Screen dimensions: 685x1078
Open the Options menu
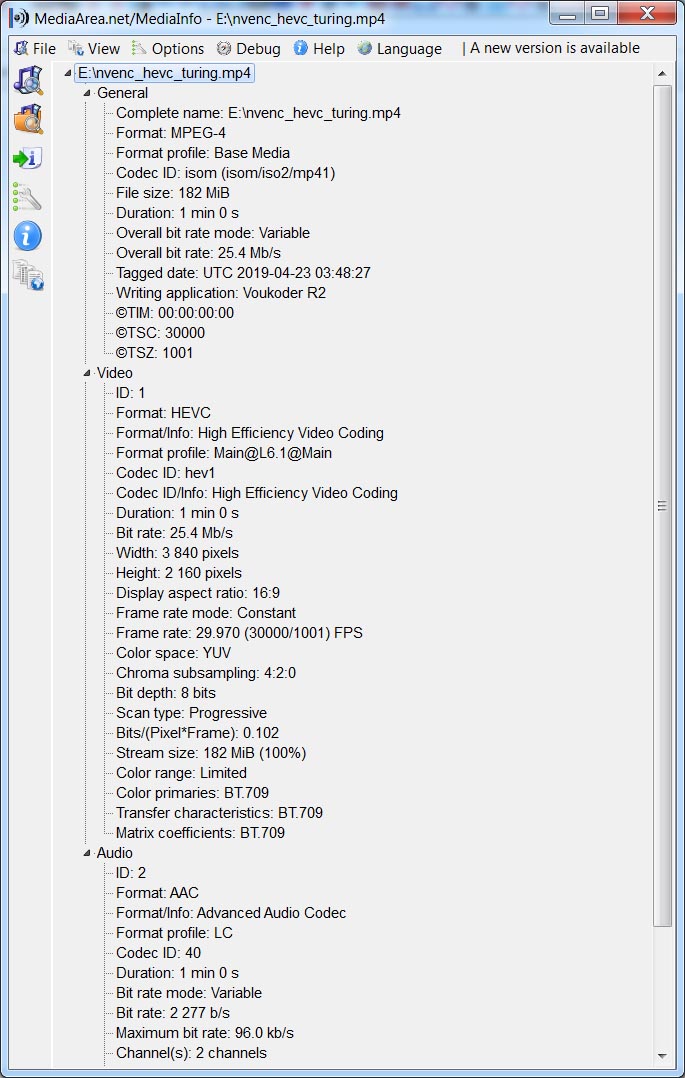point(168,48)
